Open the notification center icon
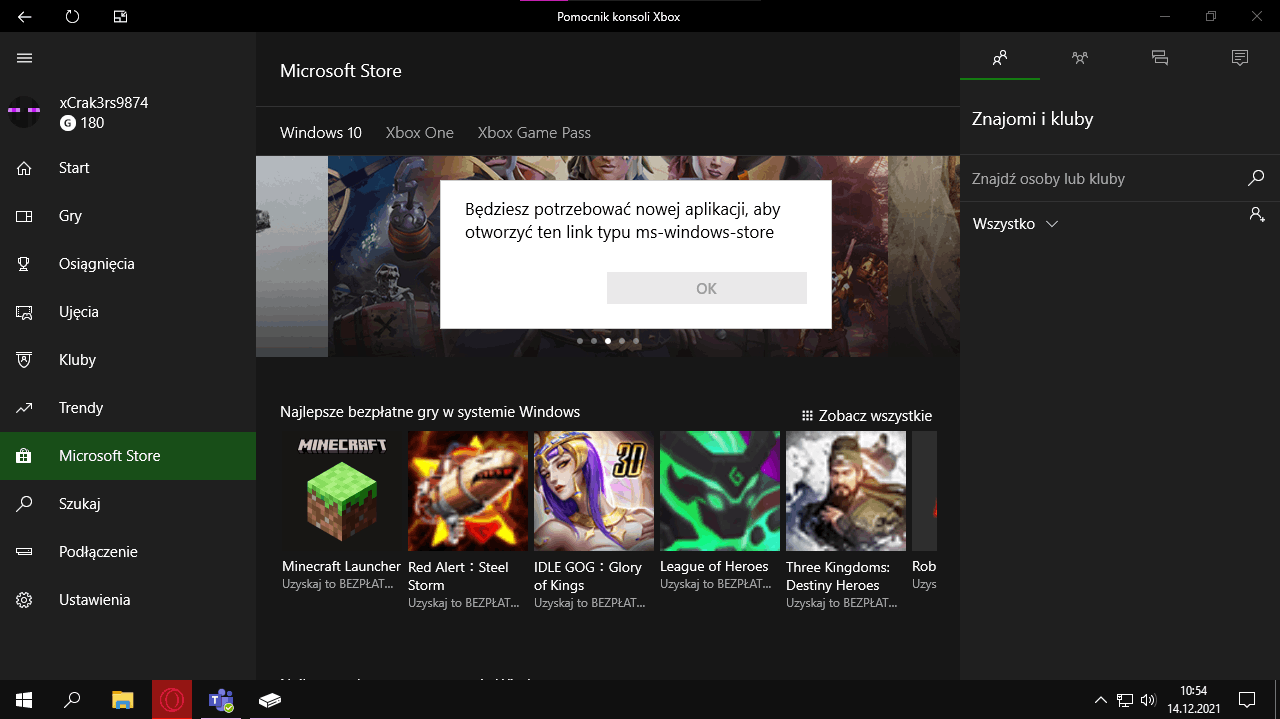The height and width of the screenshot is (719, 1280). click(1247, 700)
